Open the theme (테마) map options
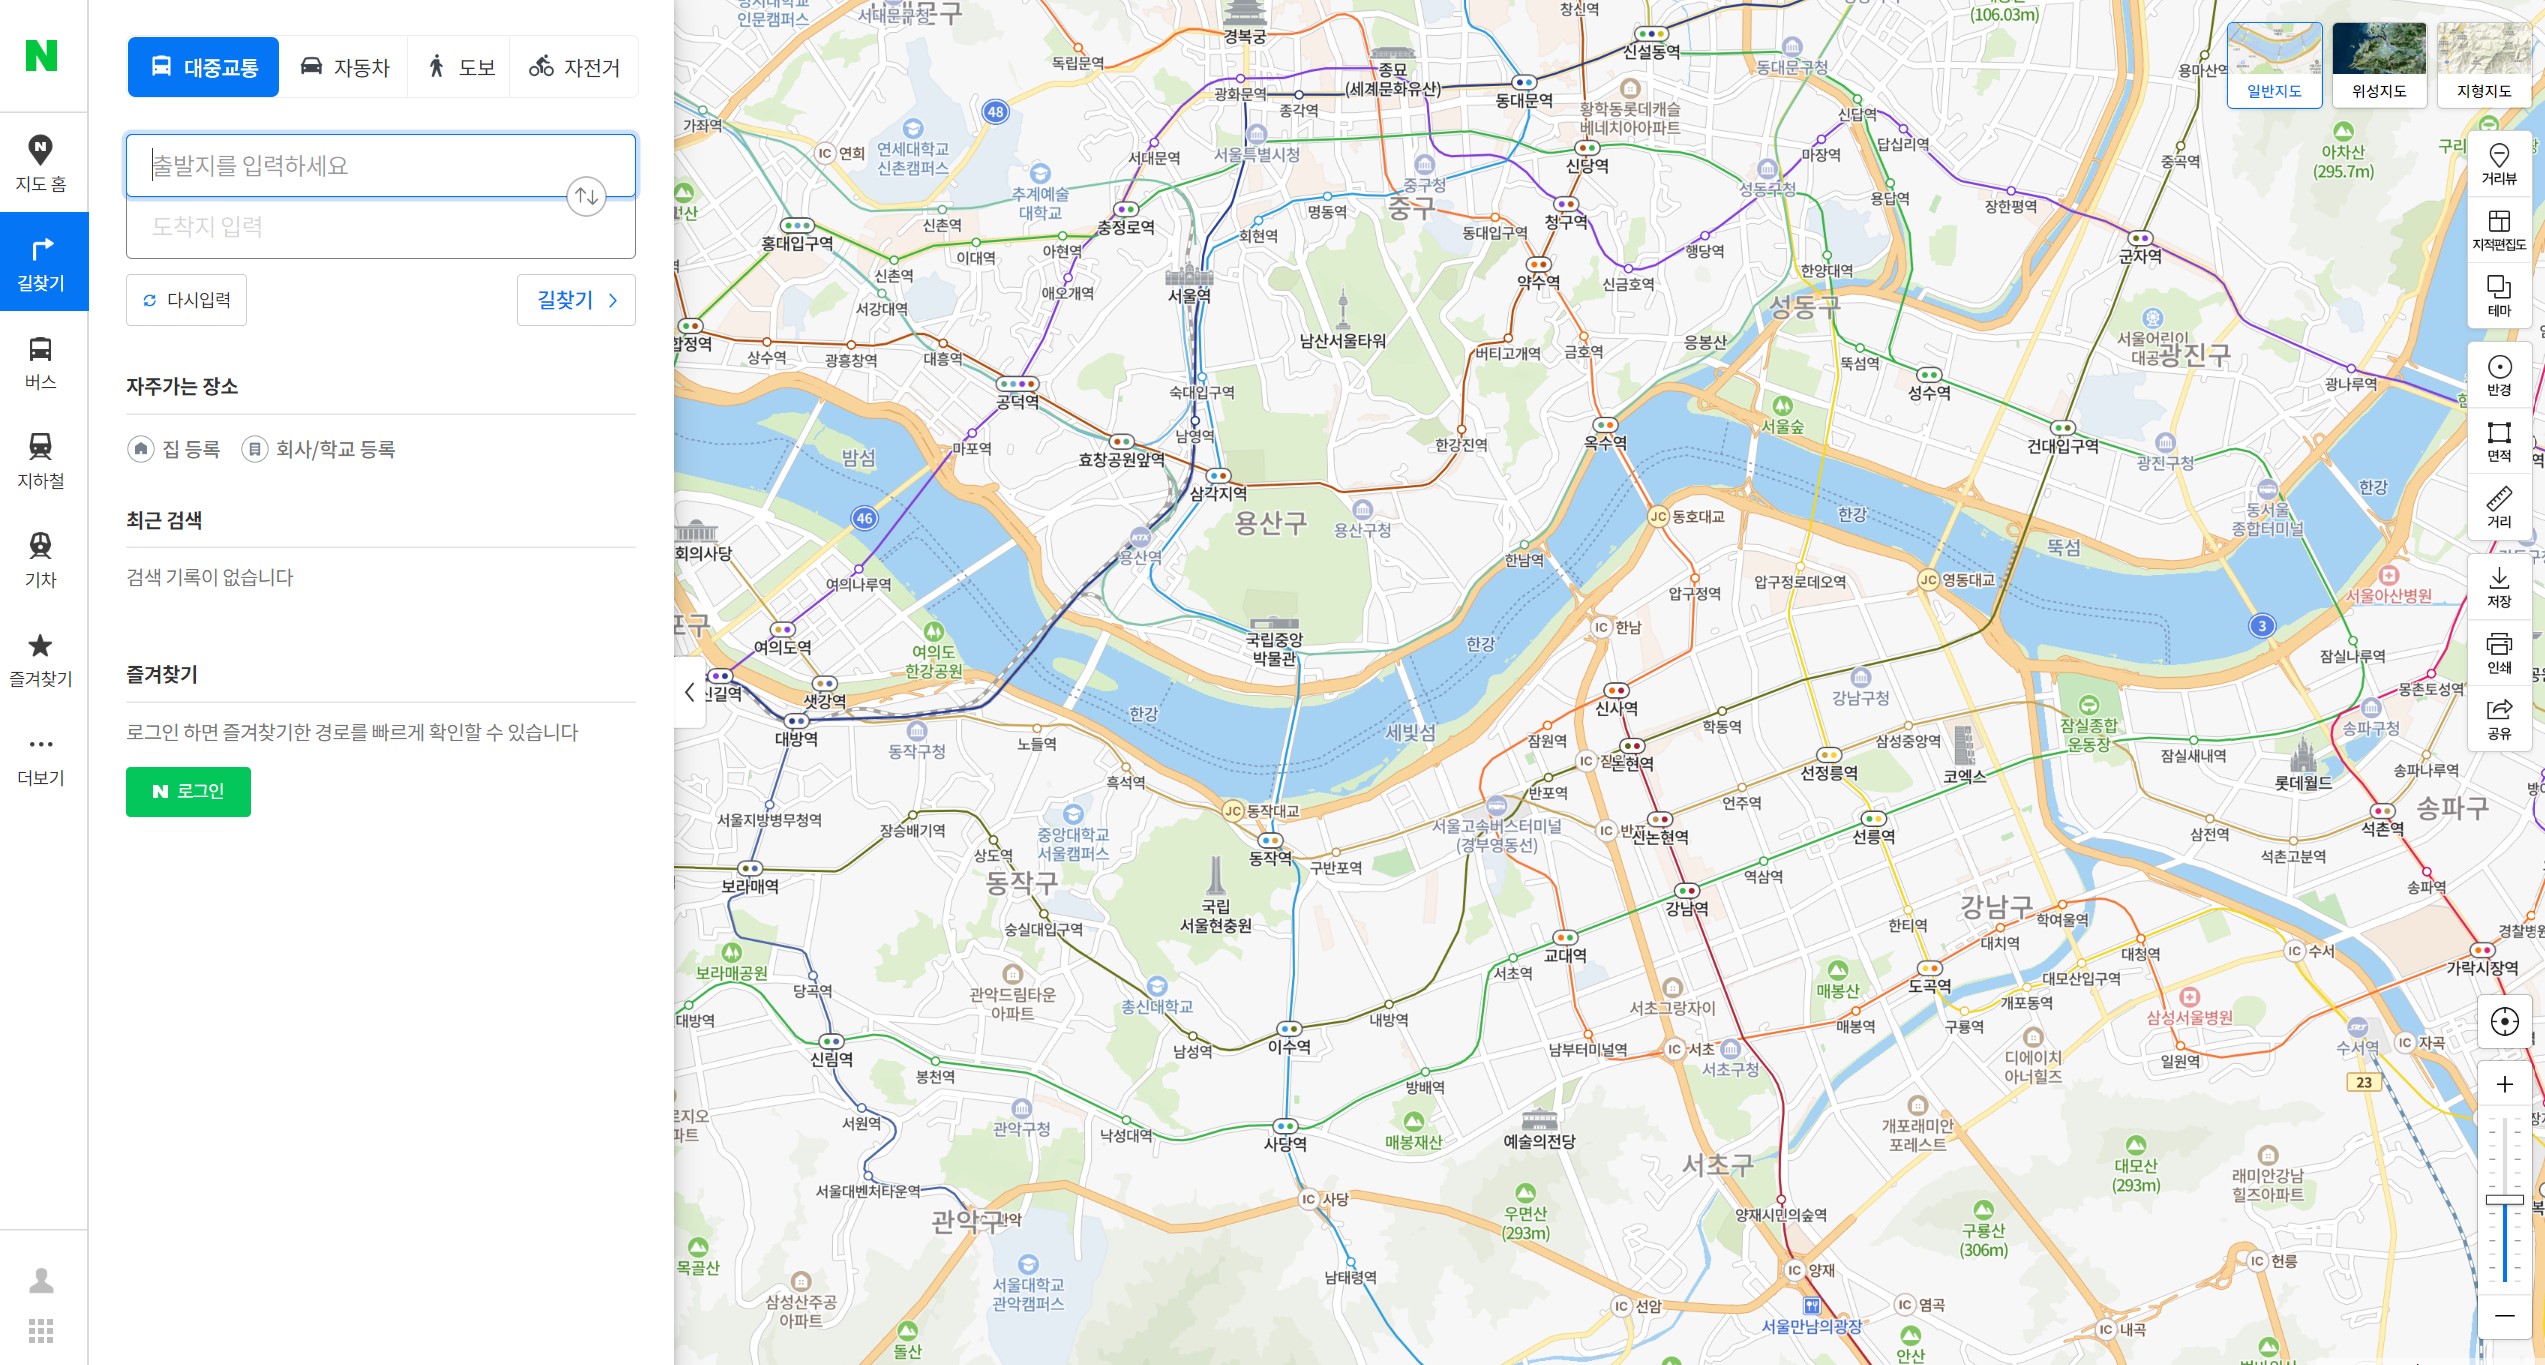Screen dimensions: 2545x1365 tap(2498, 296)
